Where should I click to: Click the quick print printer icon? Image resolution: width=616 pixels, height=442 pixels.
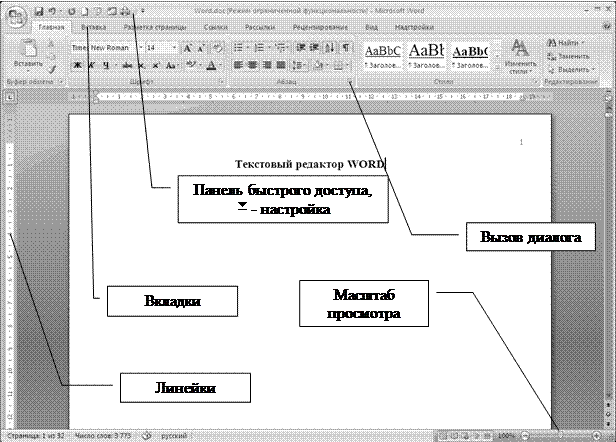pos(125,11)
